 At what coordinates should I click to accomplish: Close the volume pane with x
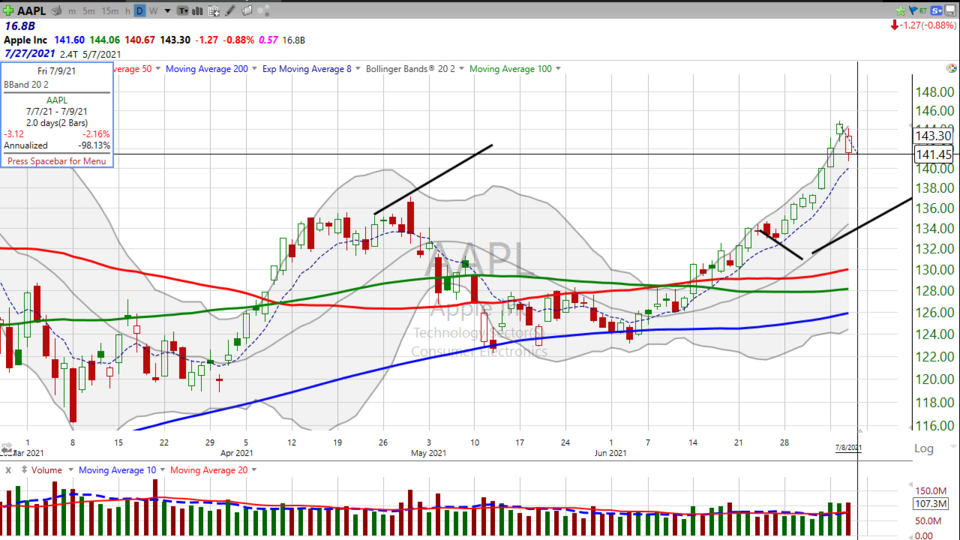tap(8, 470)
